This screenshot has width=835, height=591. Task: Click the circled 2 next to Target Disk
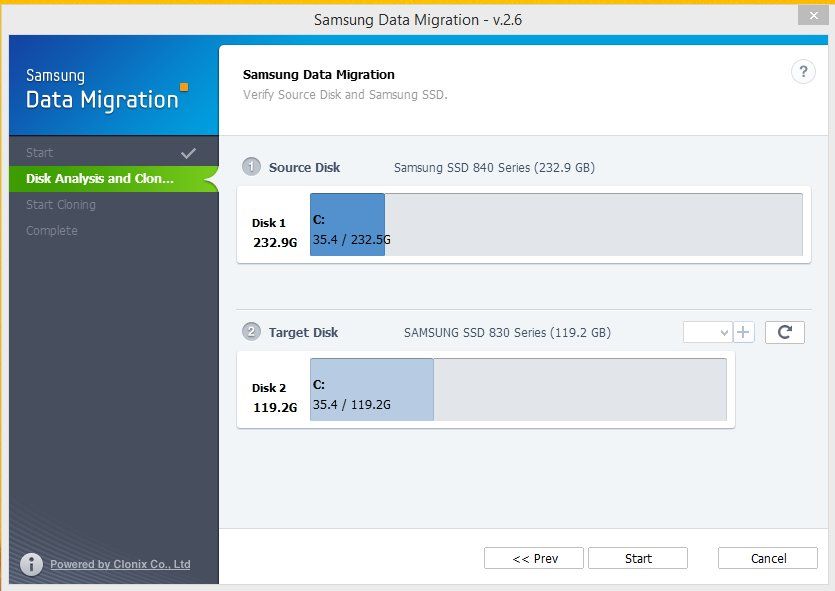251,332
